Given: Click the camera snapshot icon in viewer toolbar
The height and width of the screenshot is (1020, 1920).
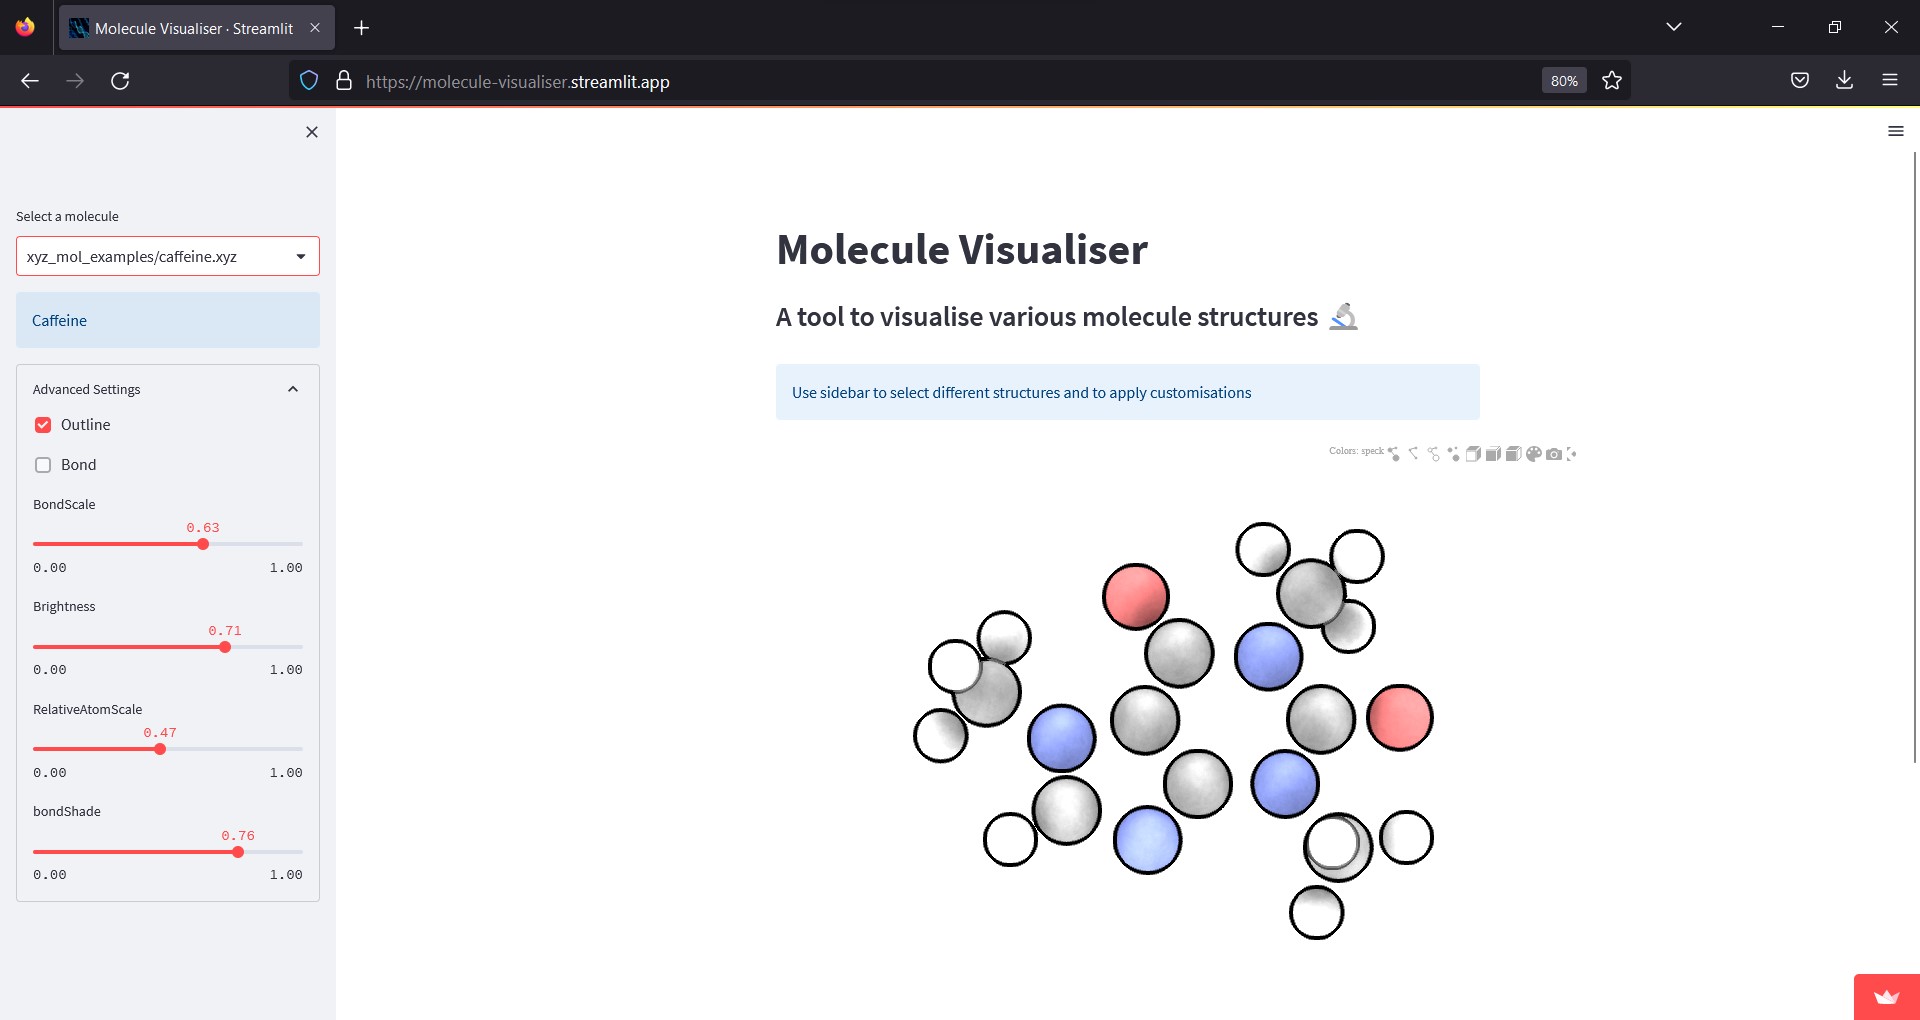Looking at the screenshot, I should (x=1554, y=454).
